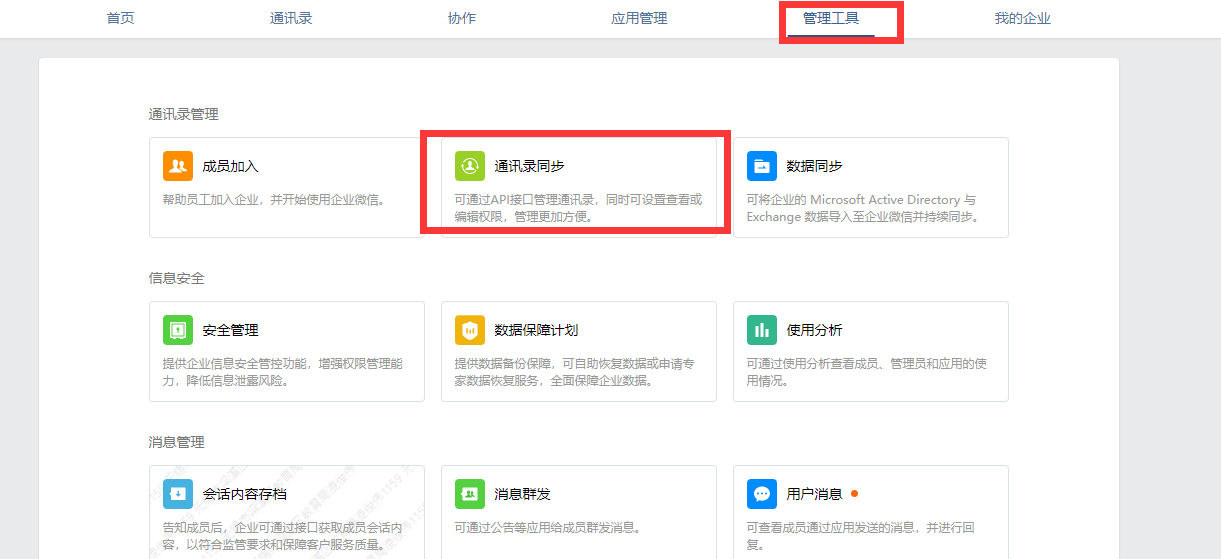Open the 我的企业 tab
This screenshot has width=1221, height=559.
pyautogui.click(x=1022, y=18)
